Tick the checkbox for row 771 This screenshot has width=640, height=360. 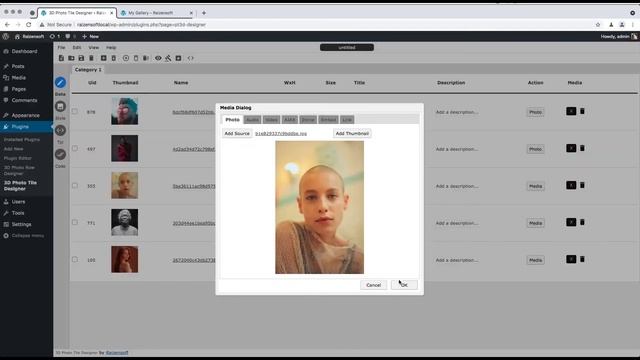pos(75,222)
